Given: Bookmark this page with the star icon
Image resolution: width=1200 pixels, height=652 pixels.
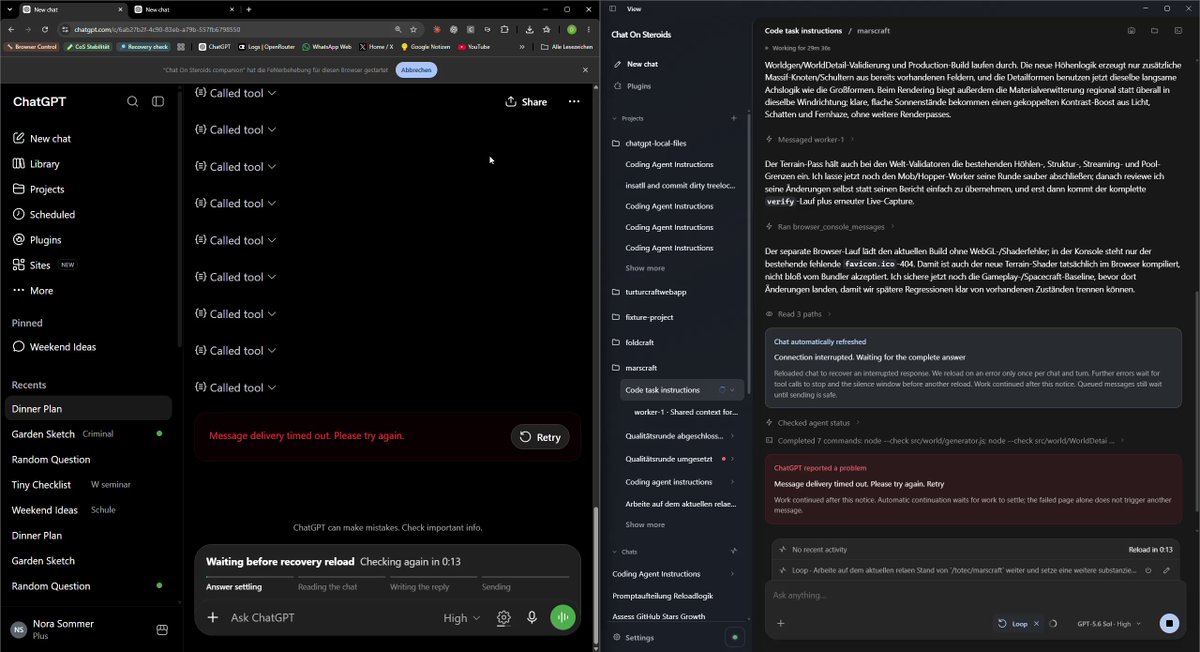Looking at the screenshot, I should tap(413, 30).
